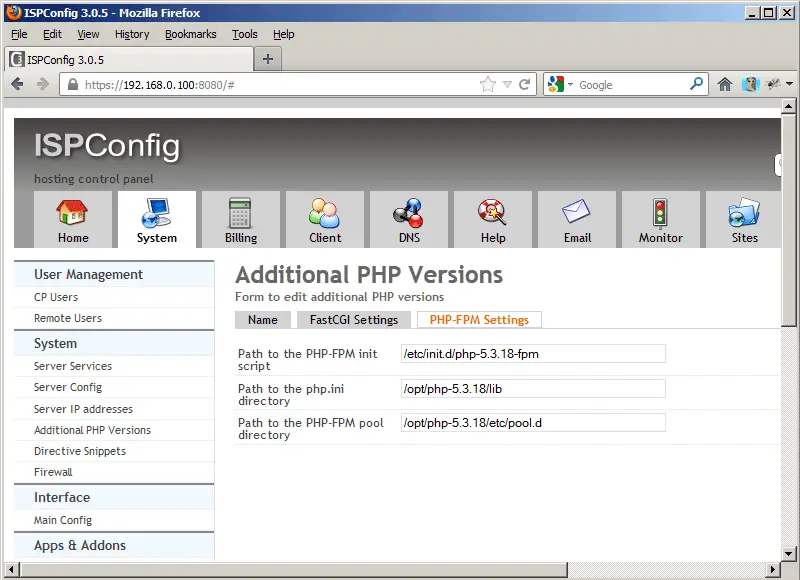
Task: Go to the browser Home page icon
Action: coord(725,84)
